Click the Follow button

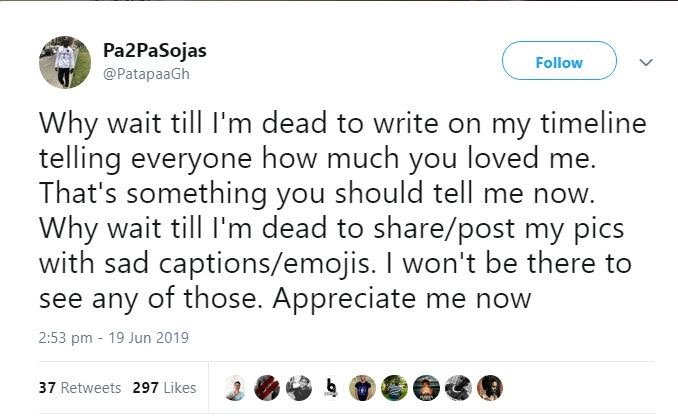coord(559,62)
